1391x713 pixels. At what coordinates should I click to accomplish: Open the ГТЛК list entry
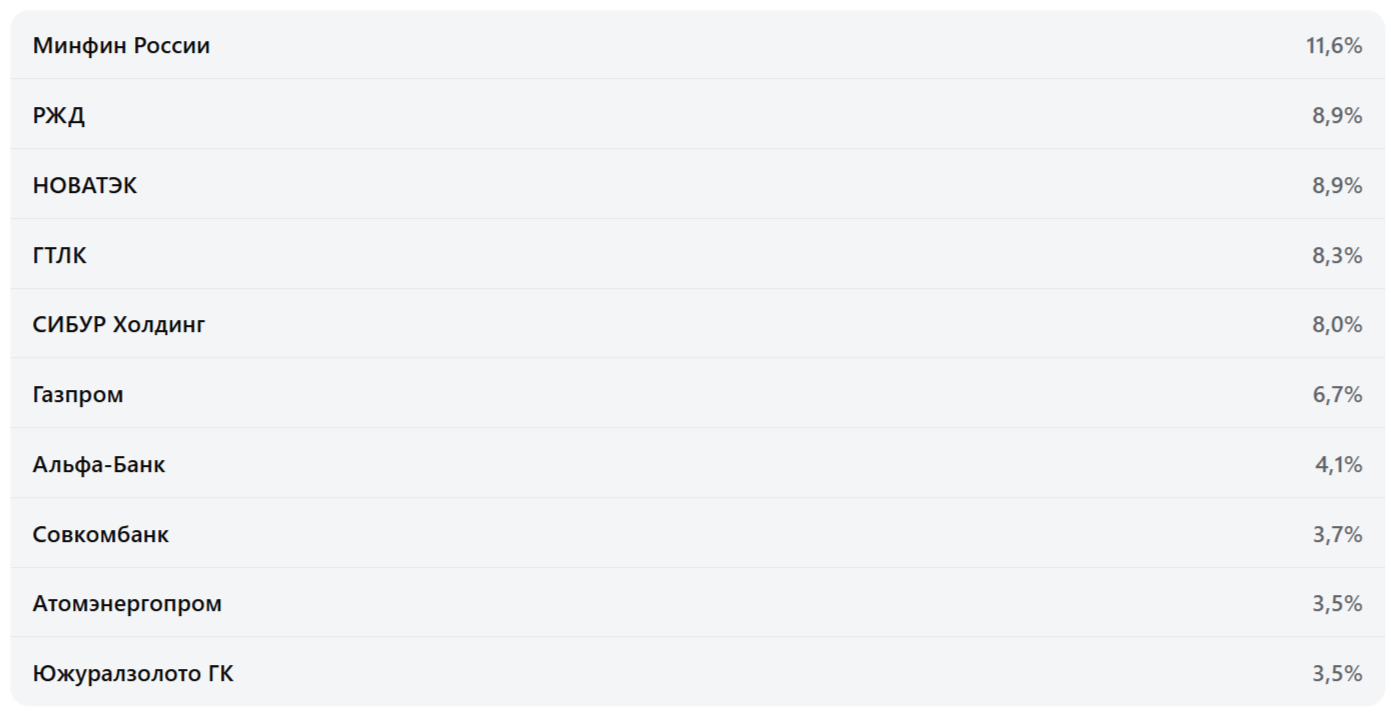pos(60,255)
